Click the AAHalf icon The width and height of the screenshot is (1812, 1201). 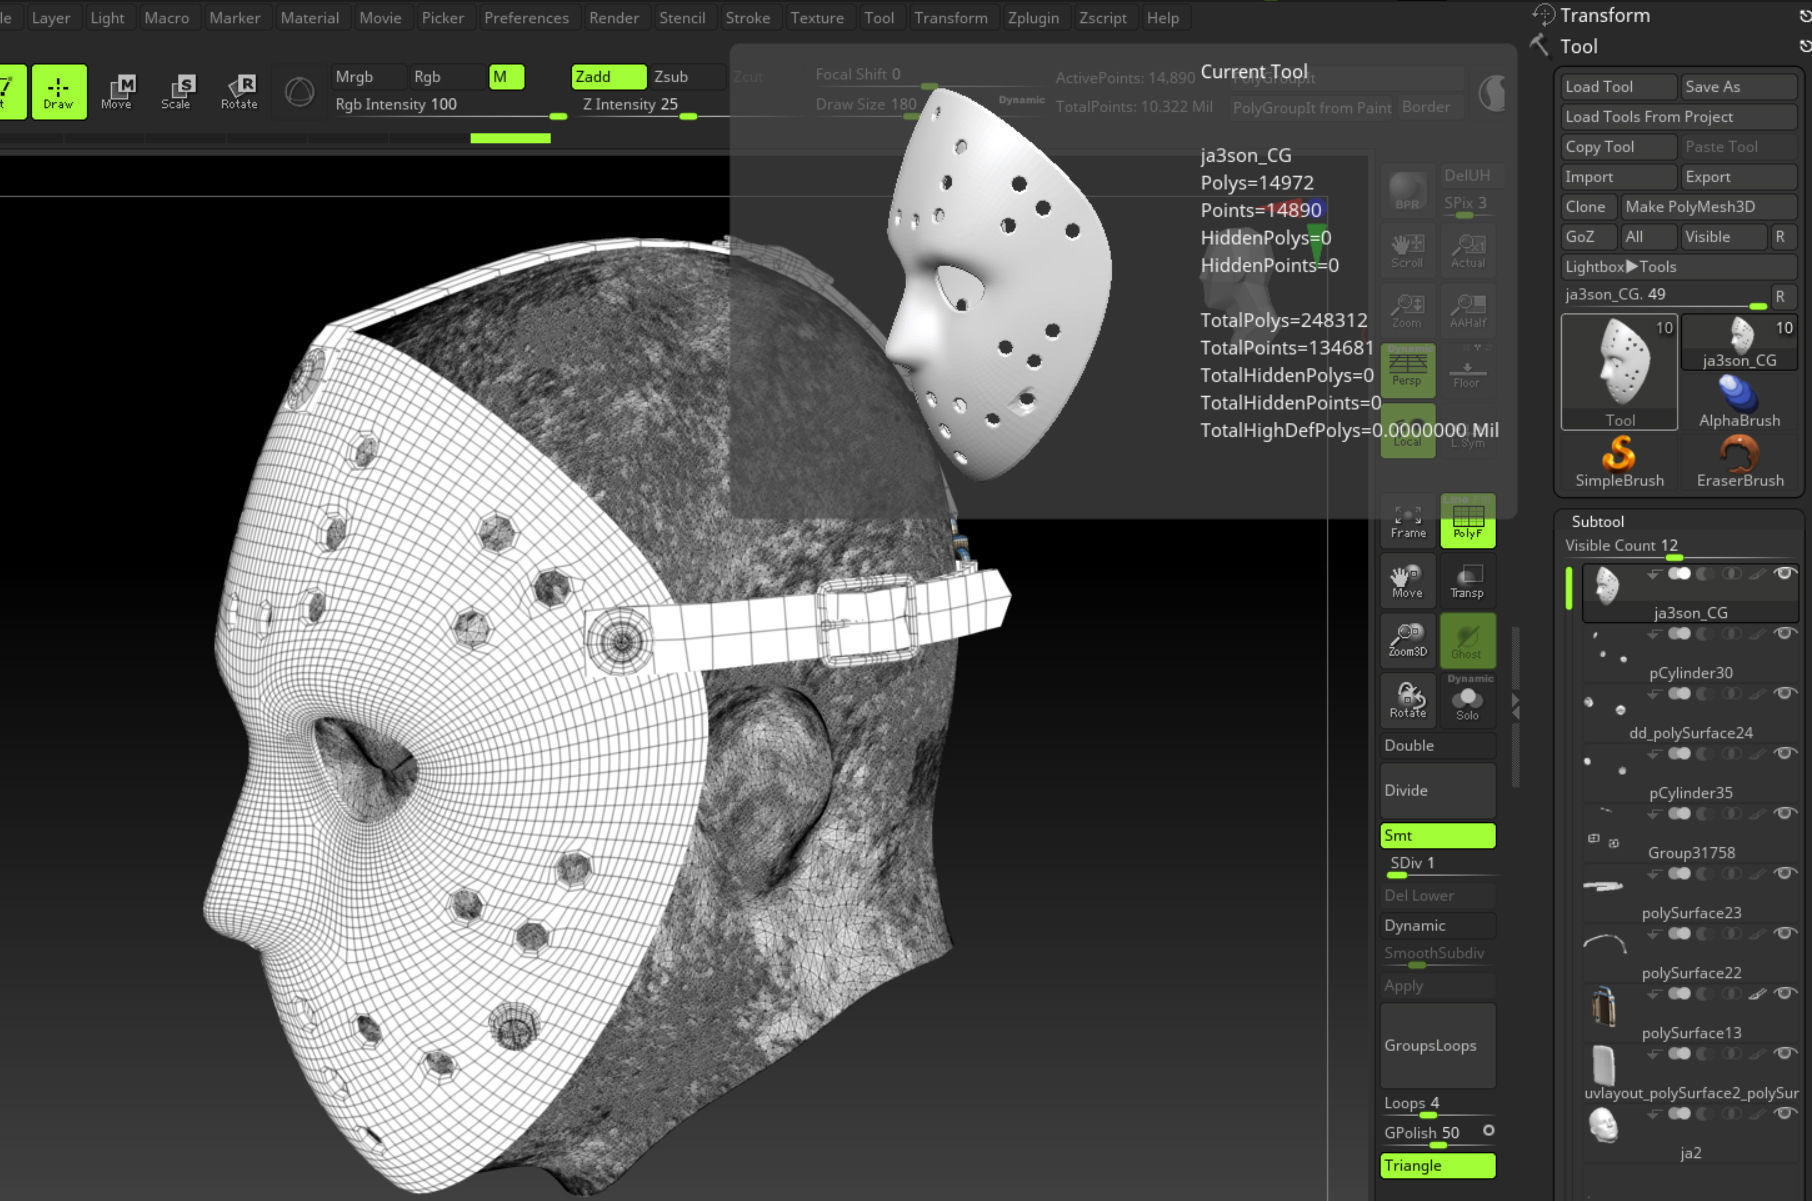pyautogui.click(x=1467, y=311)
